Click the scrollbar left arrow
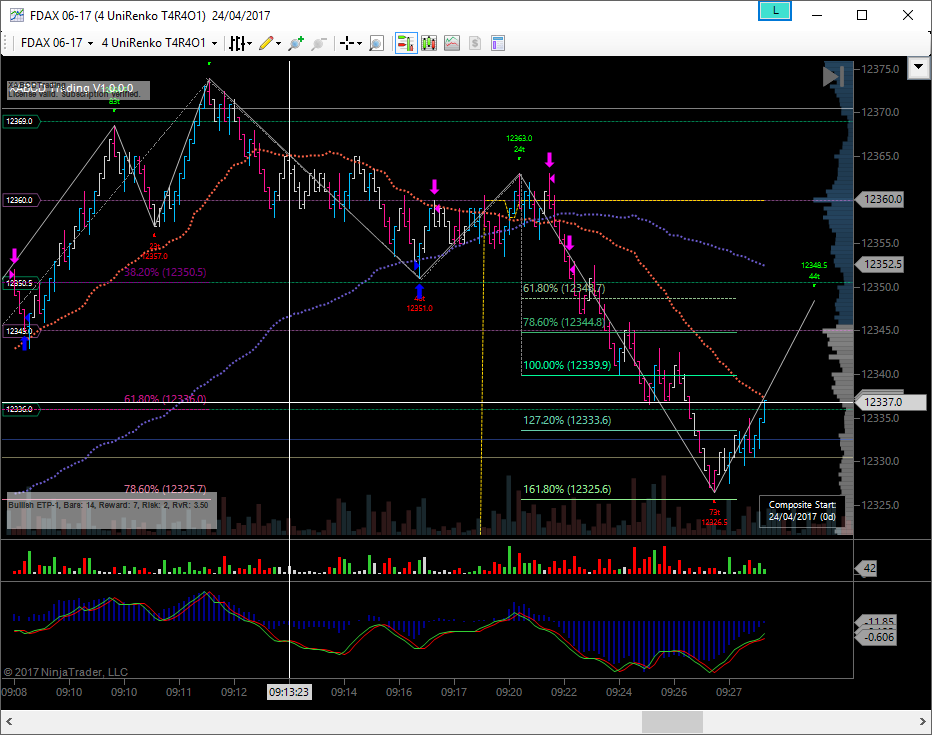The width and height of the screenshot is (932, 735). coord(9,722)
